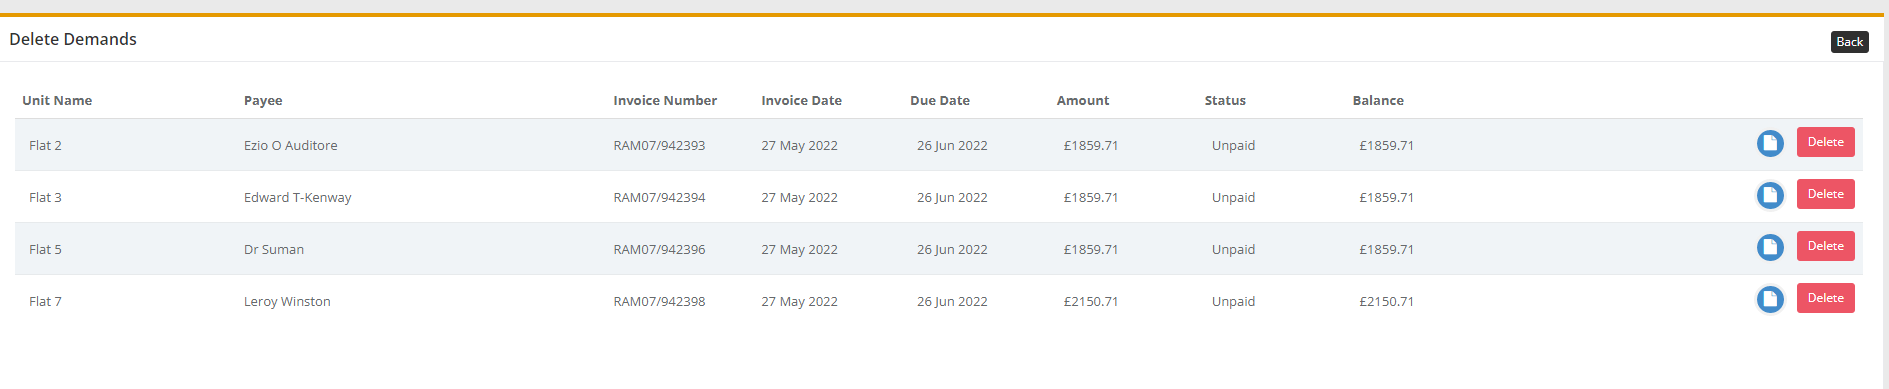Click the Payee column header
The width and height of the screenshot is (1889, 389).
[x=263, y=100]
